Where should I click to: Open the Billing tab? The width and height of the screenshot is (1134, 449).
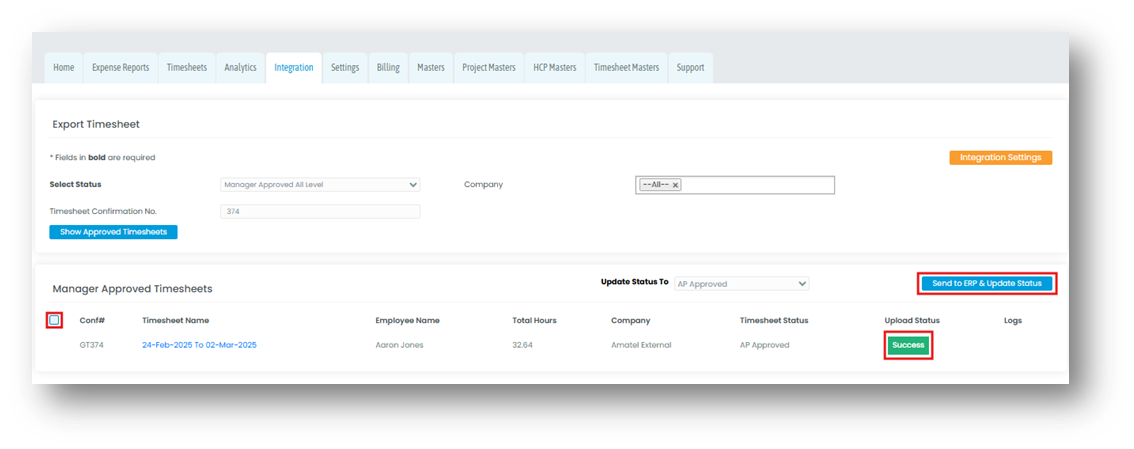[388, 68]
